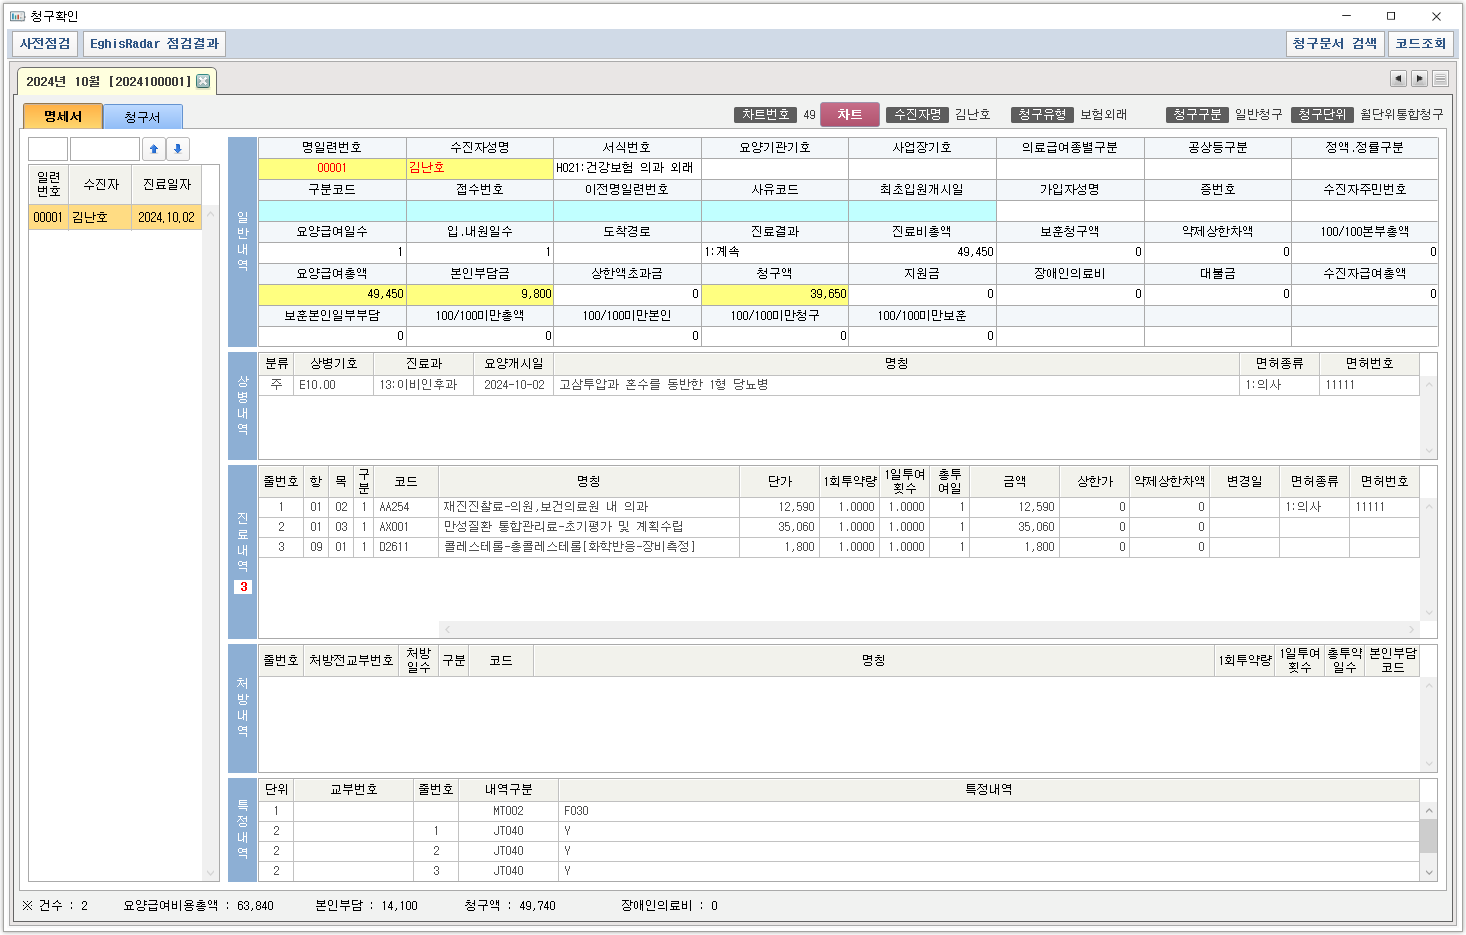
Task: Open EghisRadar 점검결과
Action: tap(154, 44)
